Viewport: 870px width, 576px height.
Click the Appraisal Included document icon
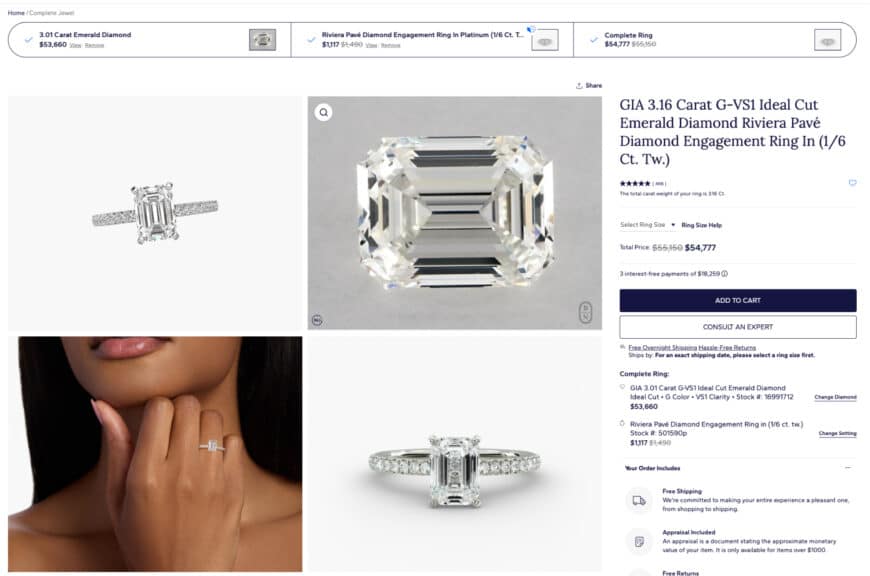[639, 541]
